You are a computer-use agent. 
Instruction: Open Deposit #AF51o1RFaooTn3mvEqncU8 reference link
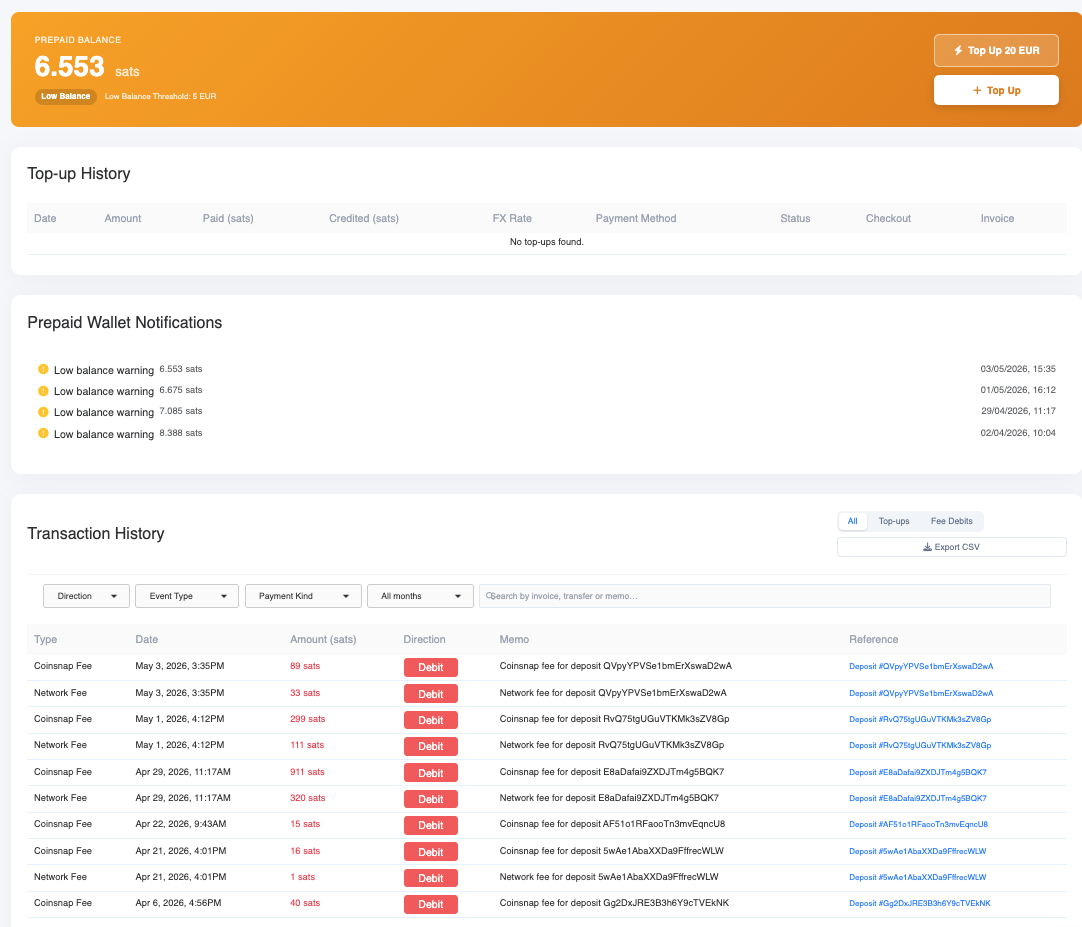pyautogui.click(x=918, y=824)
